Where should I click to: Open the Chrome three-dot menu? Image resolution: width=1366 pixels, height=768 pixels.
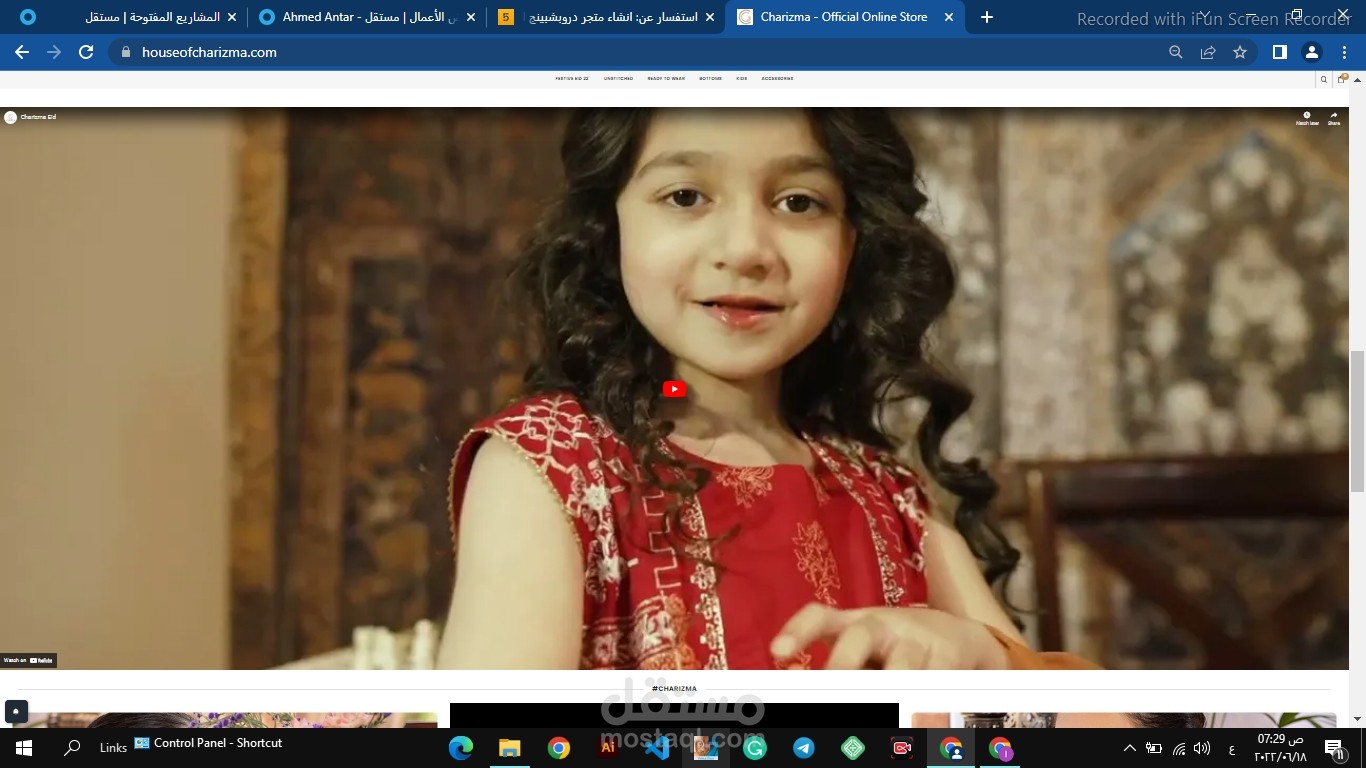click(1345, 52)
